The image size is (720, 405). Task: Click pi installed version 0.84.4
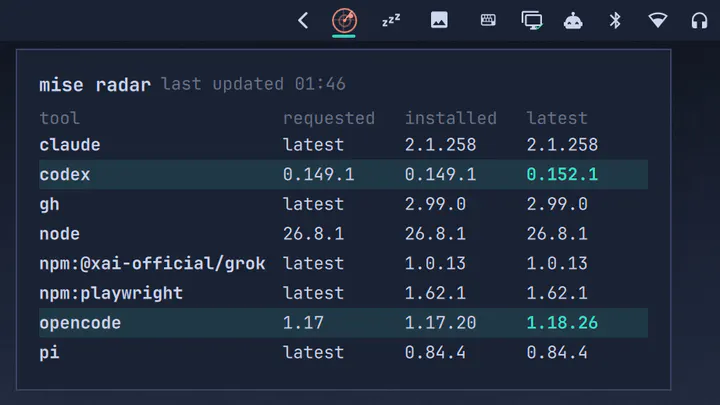click(435, 353)
